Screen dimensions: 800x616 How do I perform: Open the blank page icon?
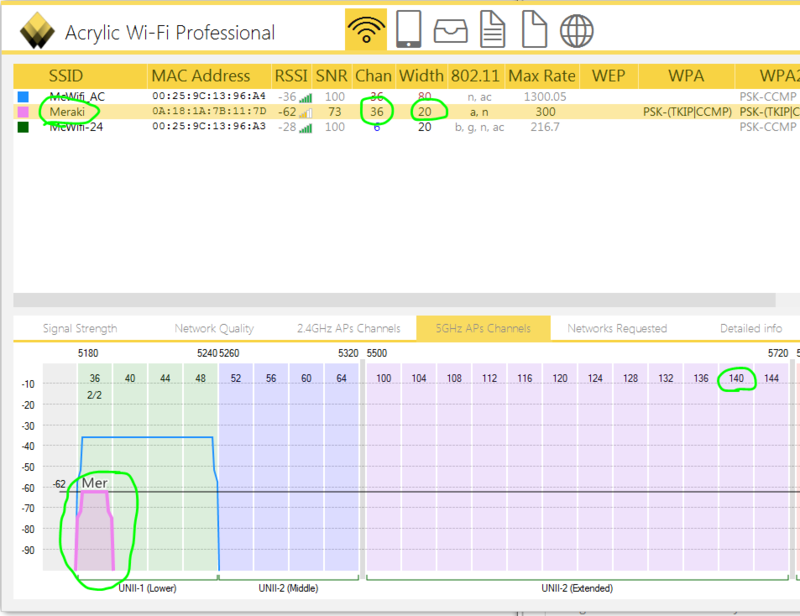point(534,30)
